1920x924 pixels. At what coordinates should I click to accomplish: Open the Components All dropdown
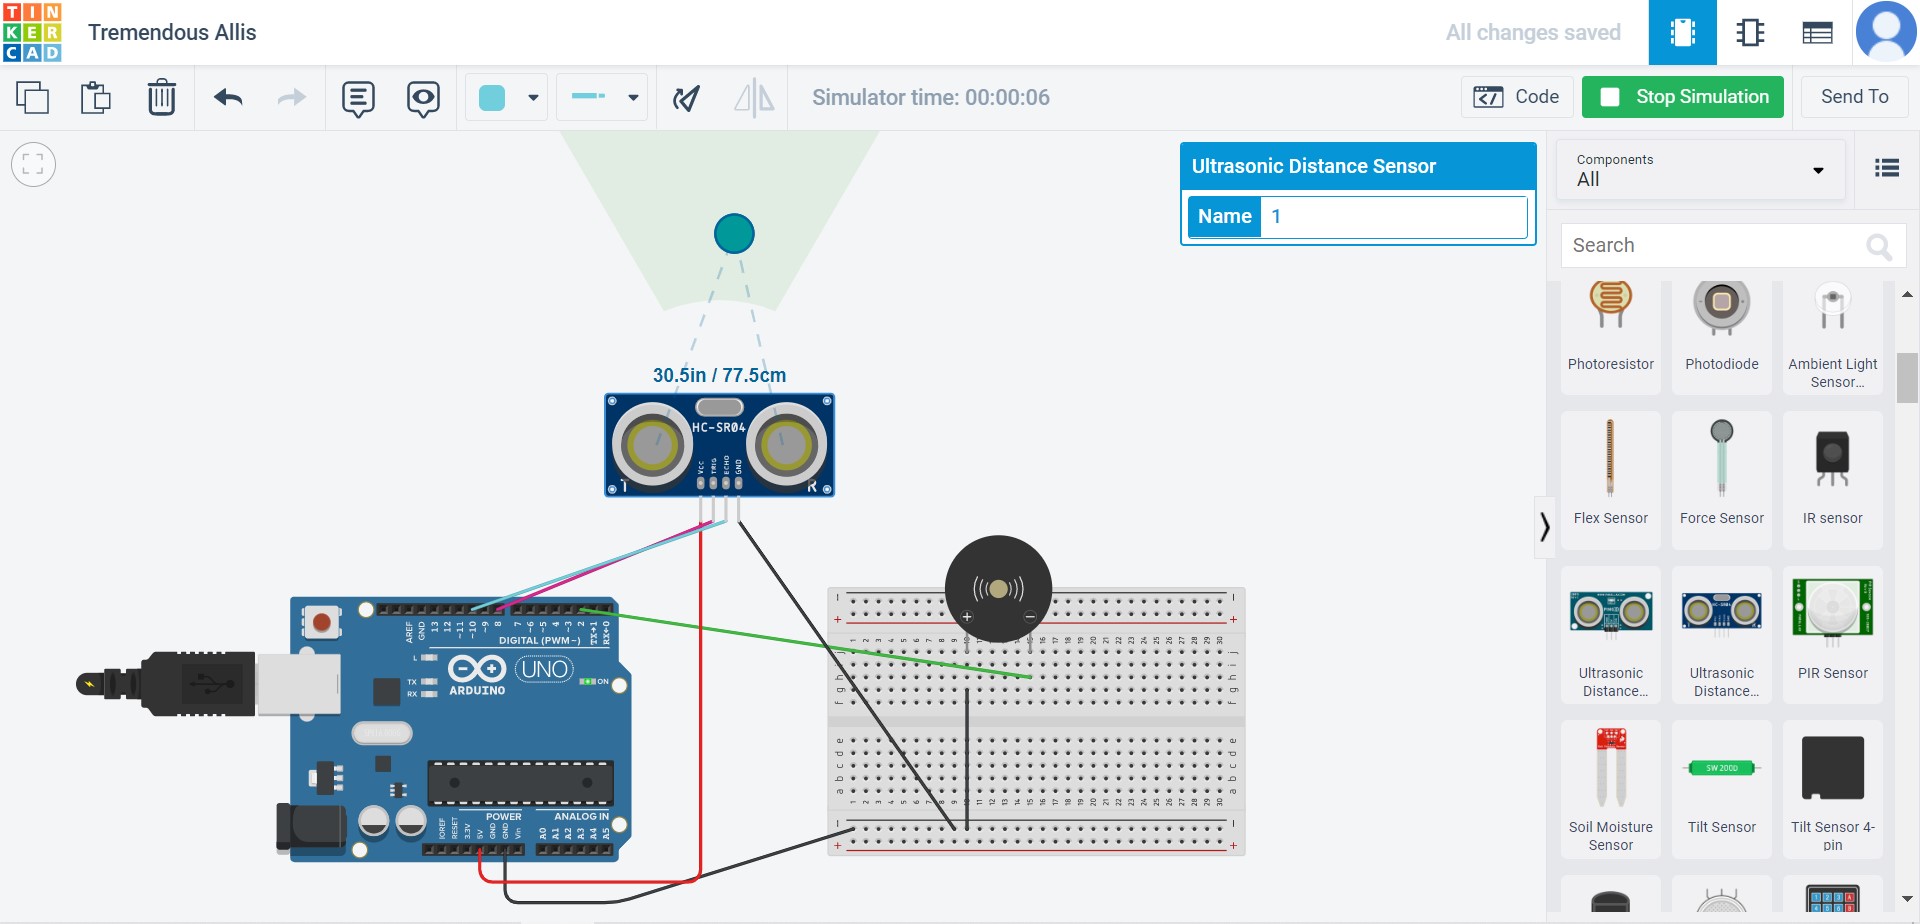(x=1700, y=170)
